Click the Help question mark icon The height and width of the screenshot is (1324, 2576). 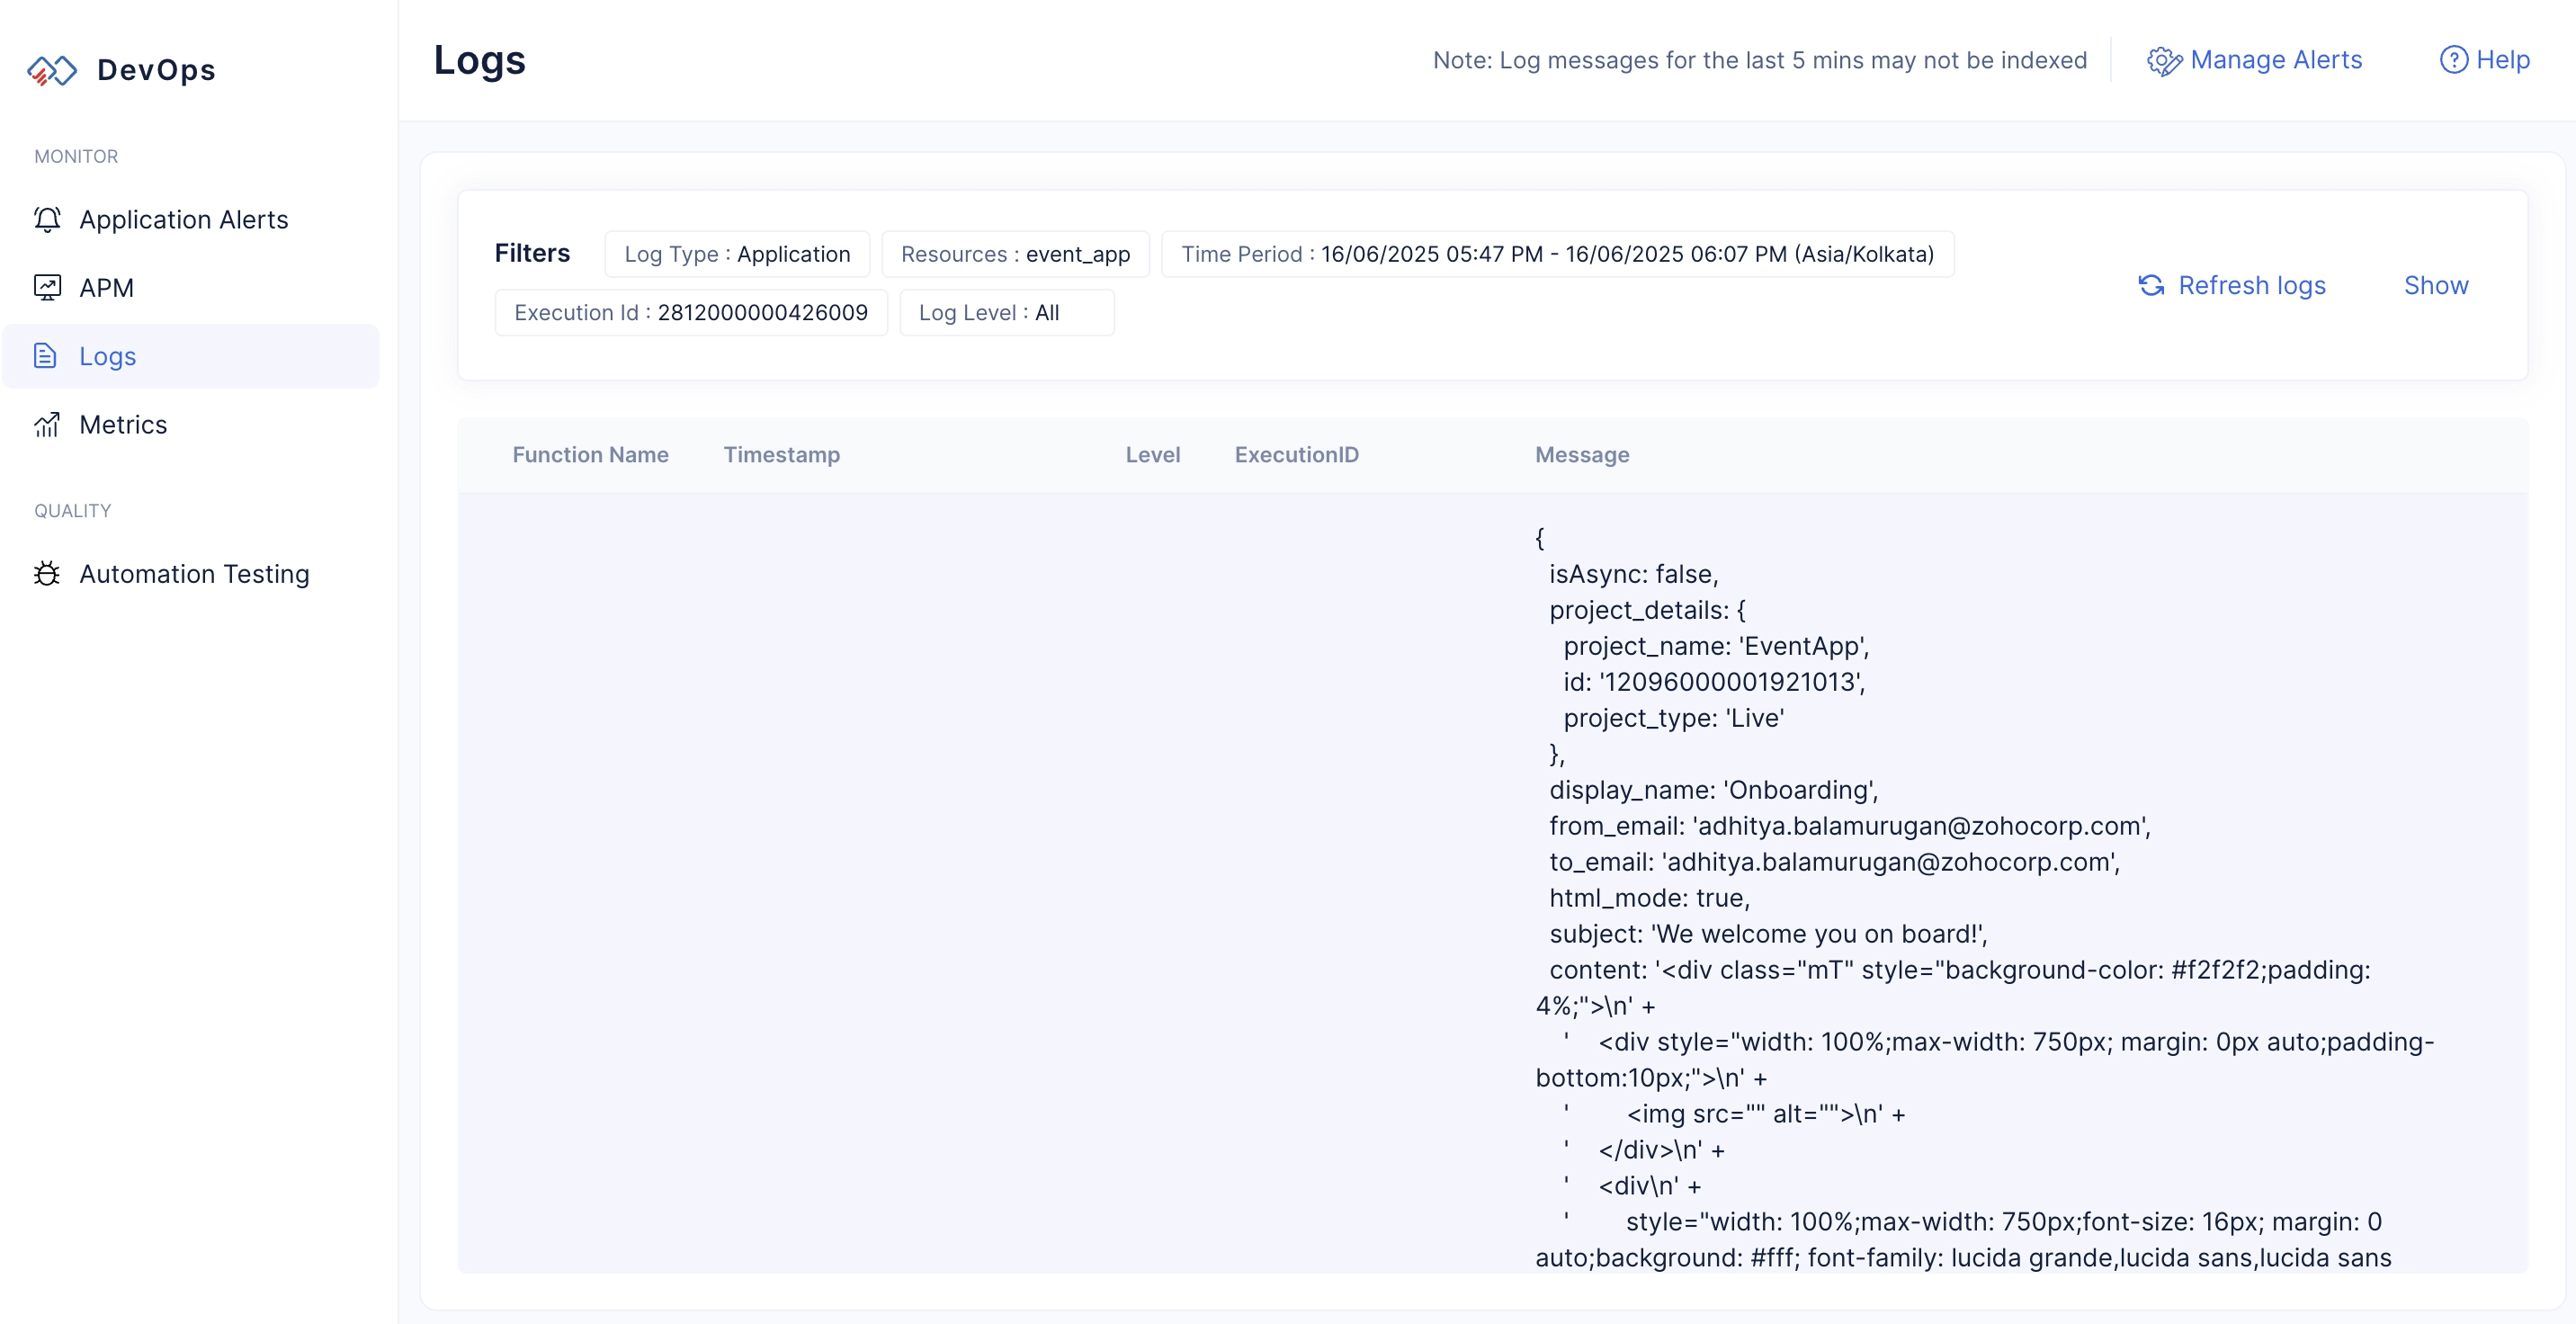[x=2453, y=60]
